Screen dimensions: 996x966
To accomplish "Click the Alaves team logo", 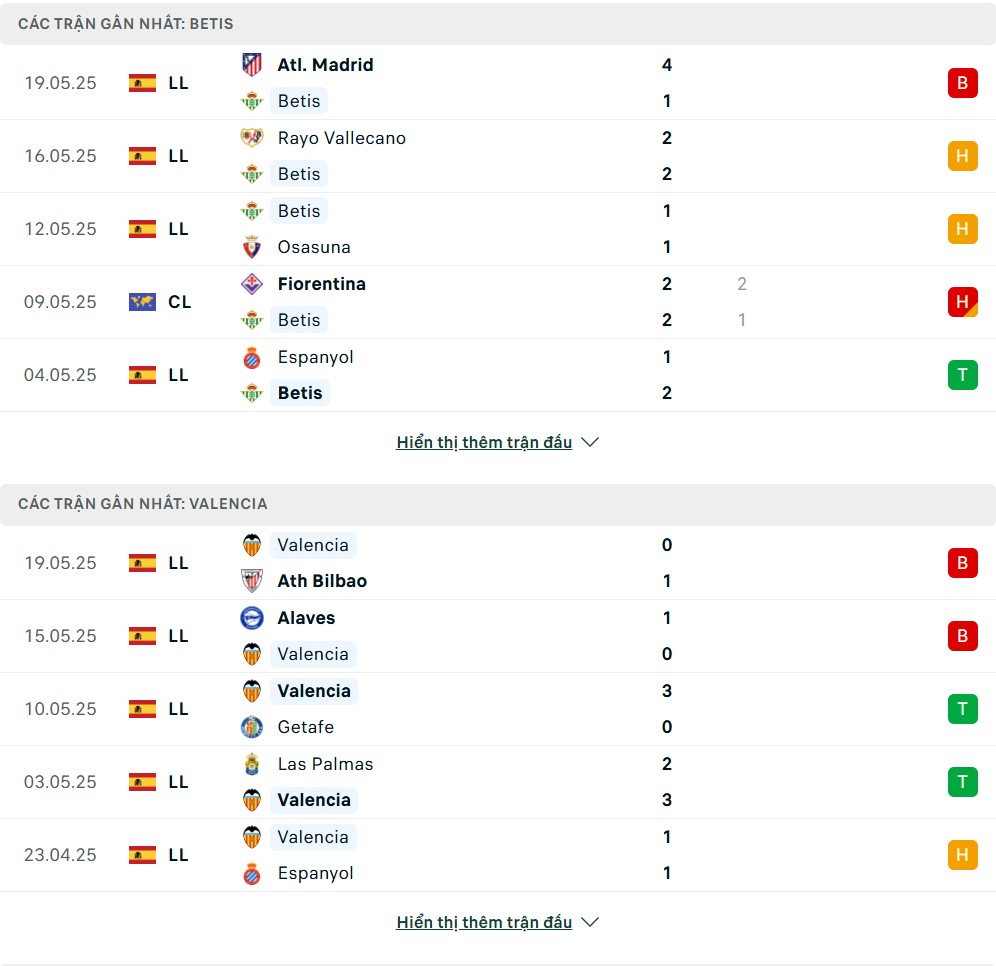I will coord(252,618).
